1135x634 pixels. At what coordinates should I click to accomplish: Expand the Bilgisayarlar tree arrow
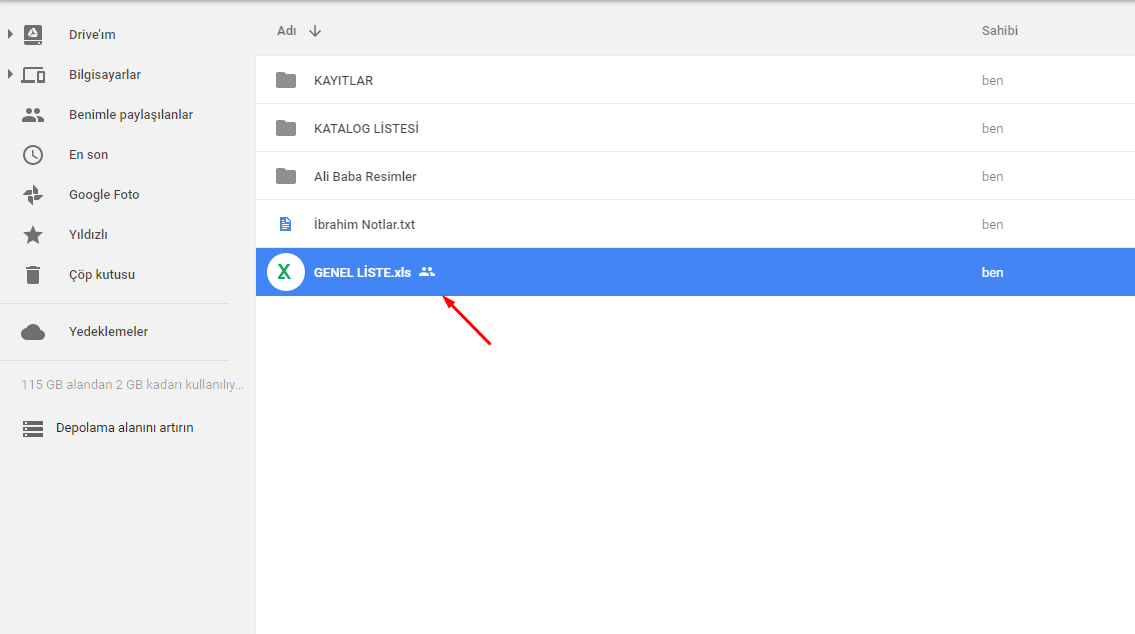click(10, 74)
